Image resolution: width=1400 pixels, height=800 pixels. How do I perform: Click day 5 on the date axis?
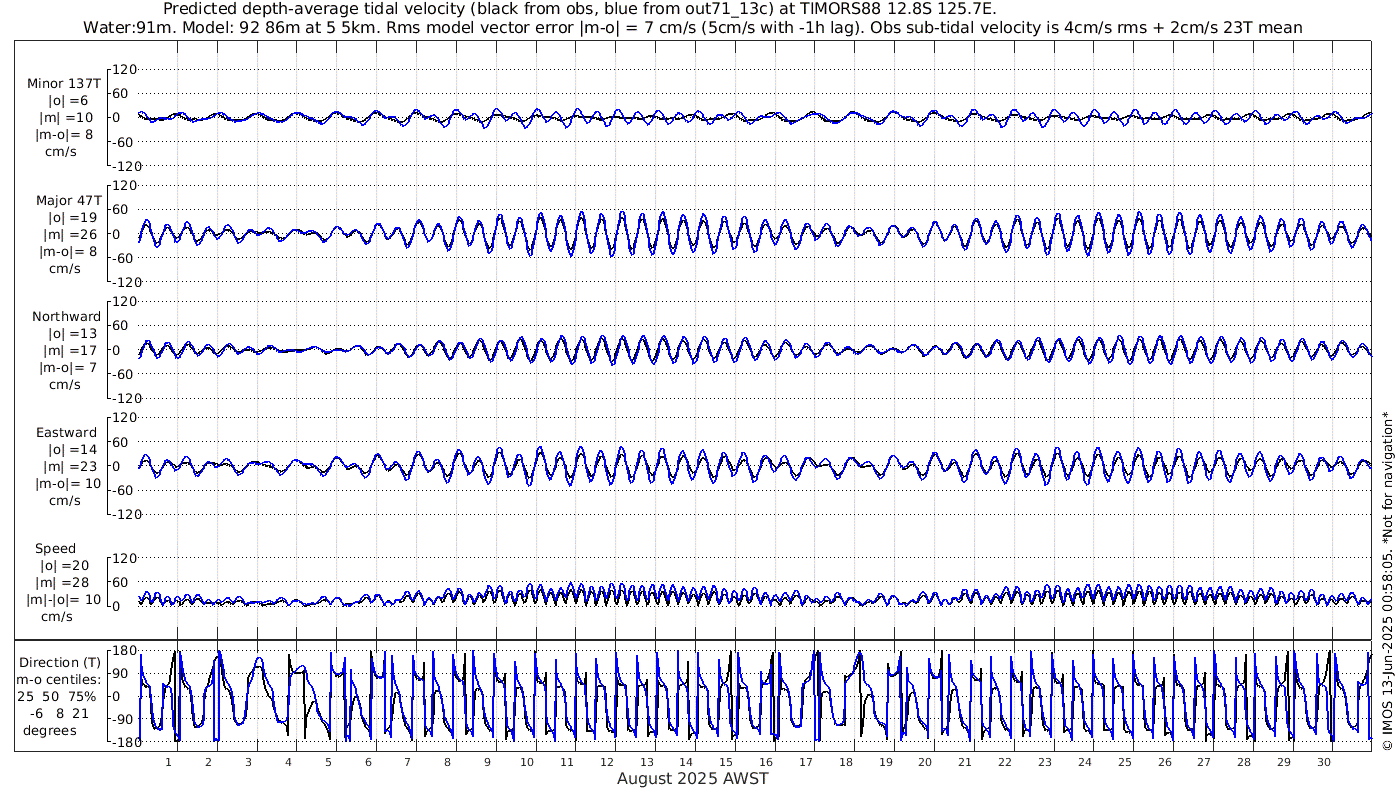[x=328, y=762]
